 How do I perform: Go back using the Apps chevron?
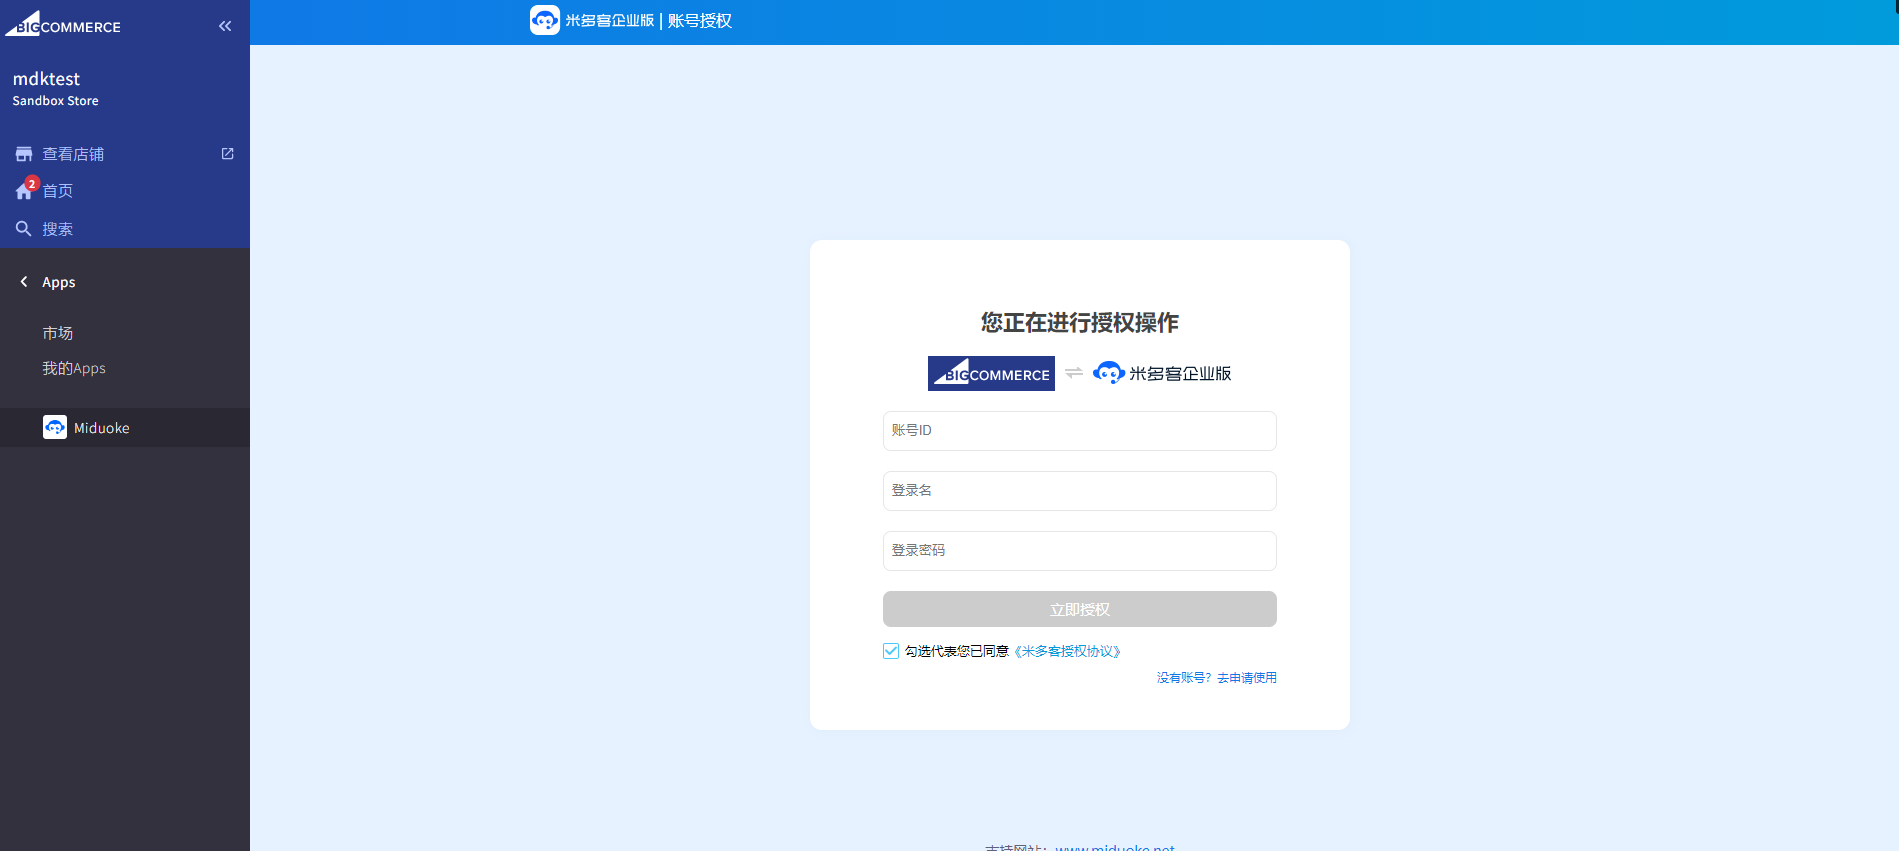pyautogui.click(x=24, y=282)
